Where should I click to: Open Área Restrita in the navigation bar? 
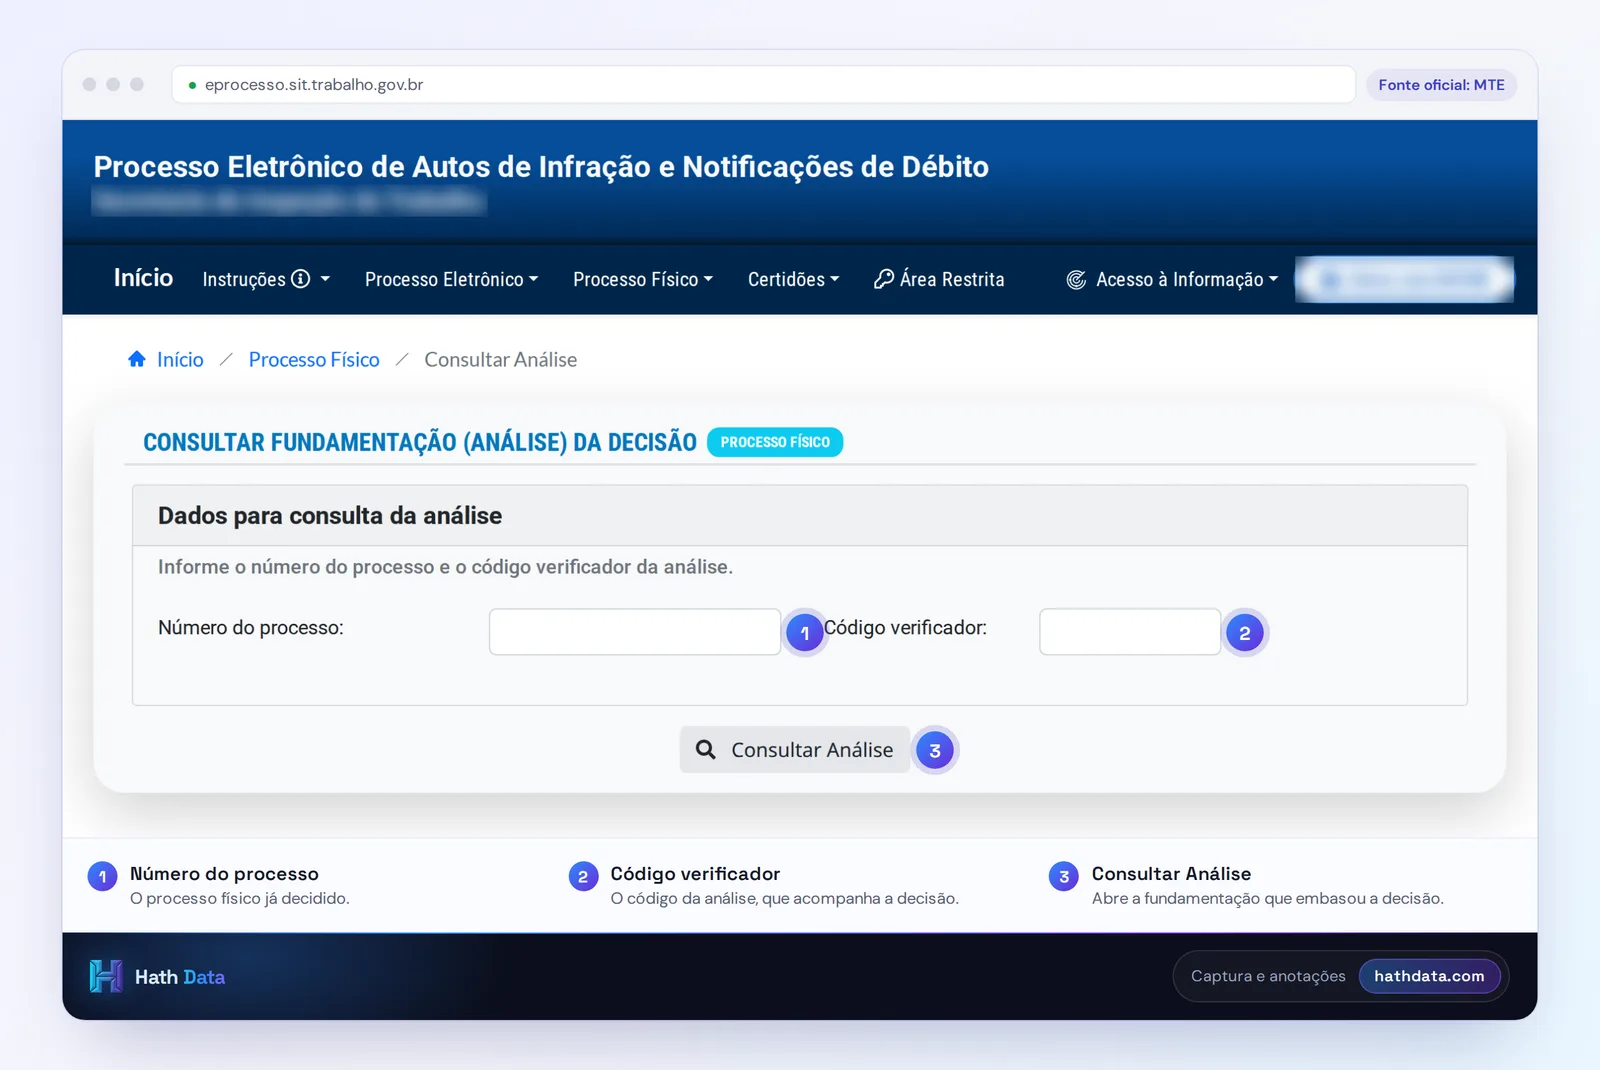[x=939, y=279]
